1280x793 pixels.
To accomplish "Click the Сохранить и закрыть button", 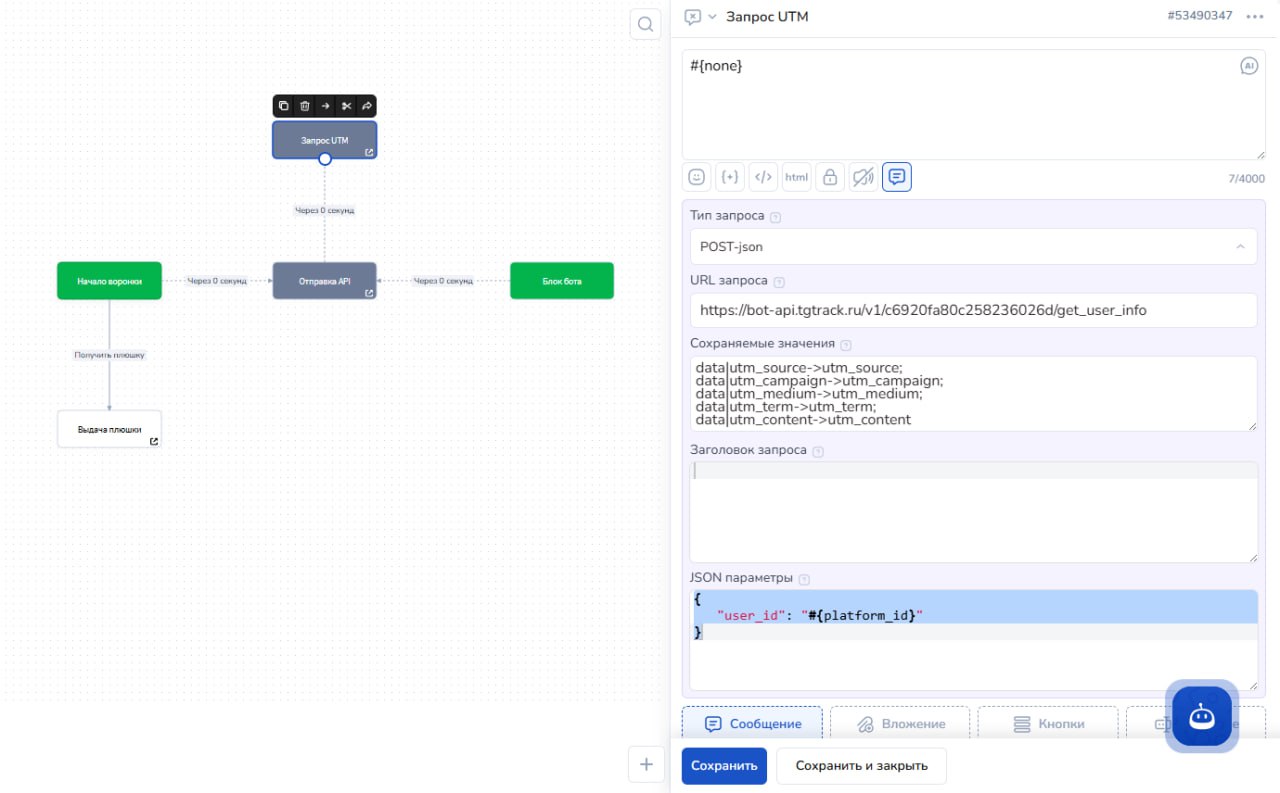I will click(x=861, y=766).
